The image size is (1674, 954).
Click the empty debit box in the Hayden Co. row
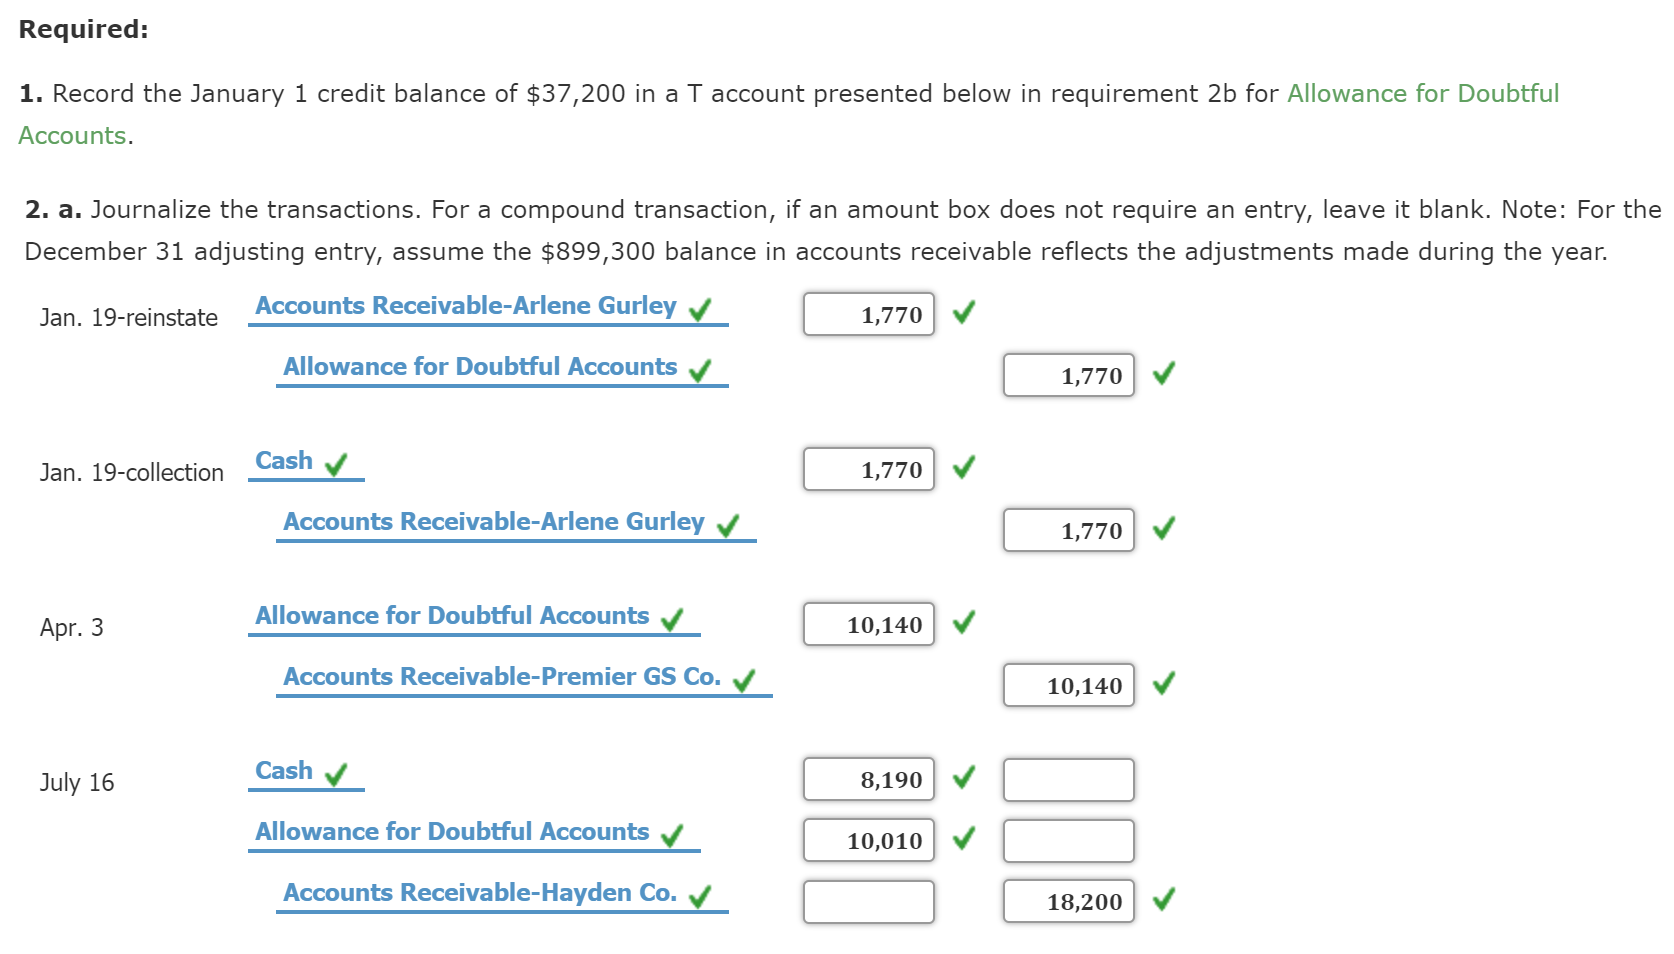(x=868, y=900)
